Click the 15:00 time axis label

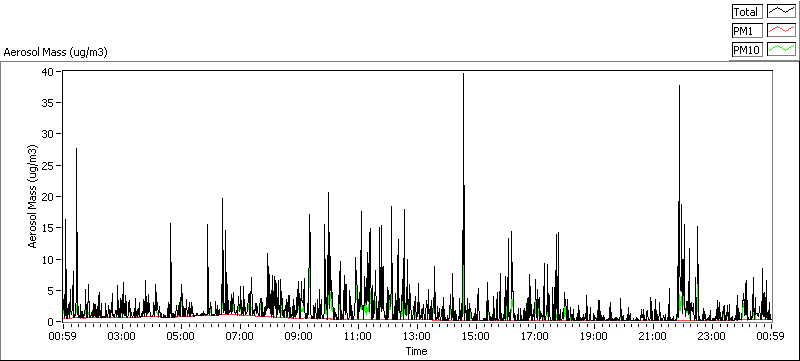click(x=476, y=336)
